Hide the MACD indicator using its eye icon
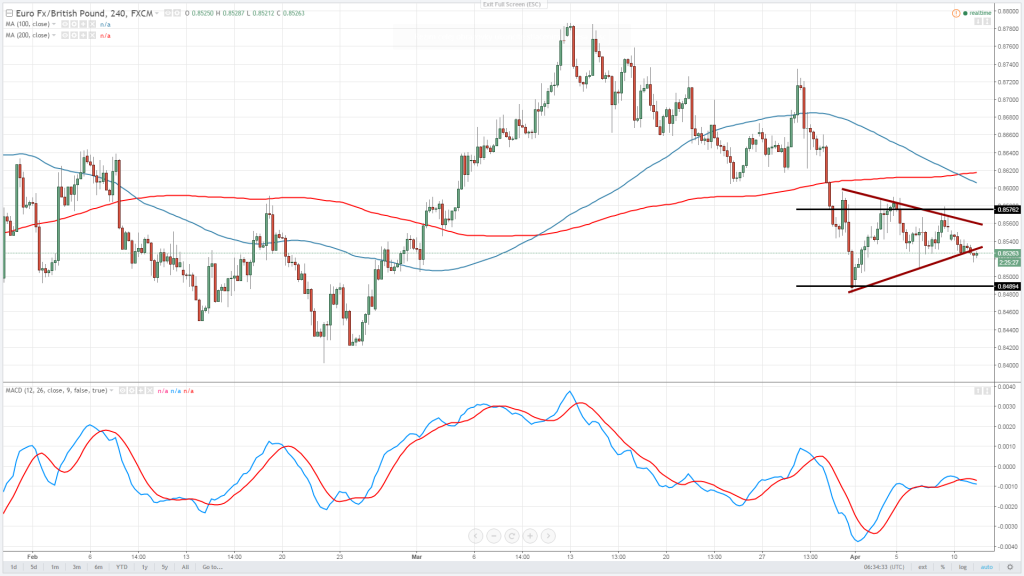Screen dimensions: 1024x576 tap(122, 391)
